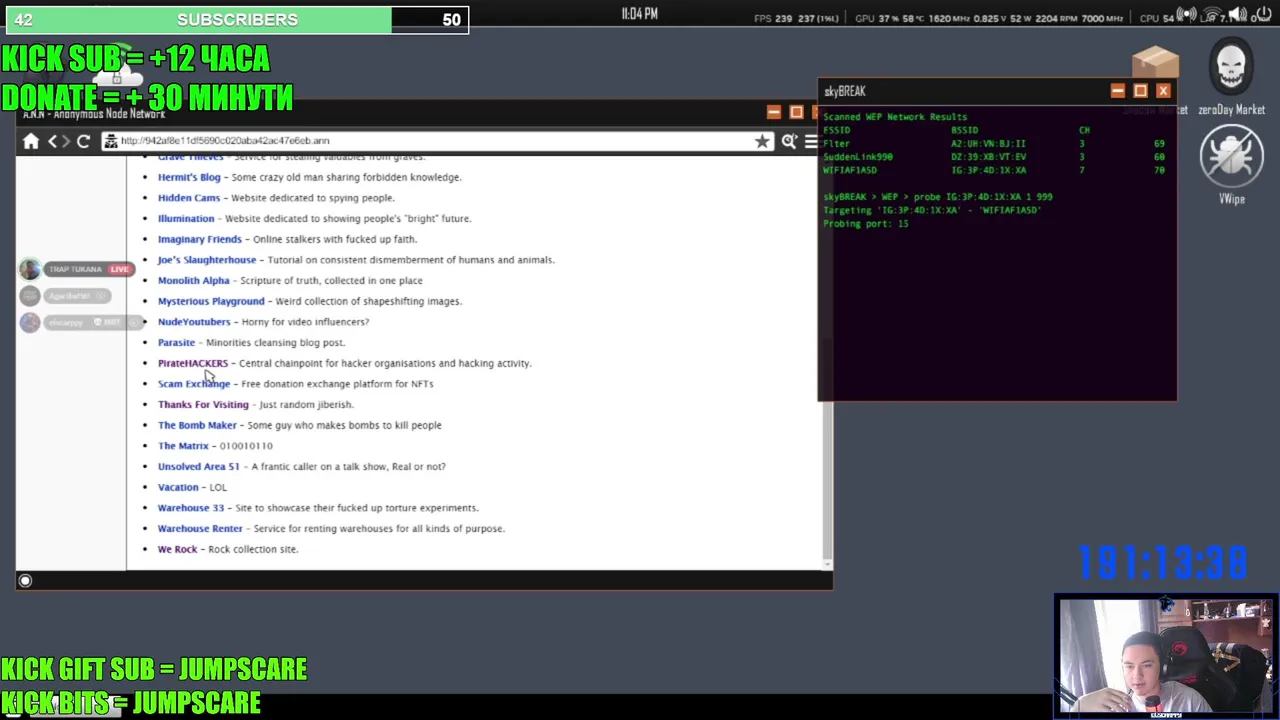Image resolution: width=1280 pixels, height=720 pixels.
Task: Click the power icon in top bar
Action: click(x=1262, y=16)
